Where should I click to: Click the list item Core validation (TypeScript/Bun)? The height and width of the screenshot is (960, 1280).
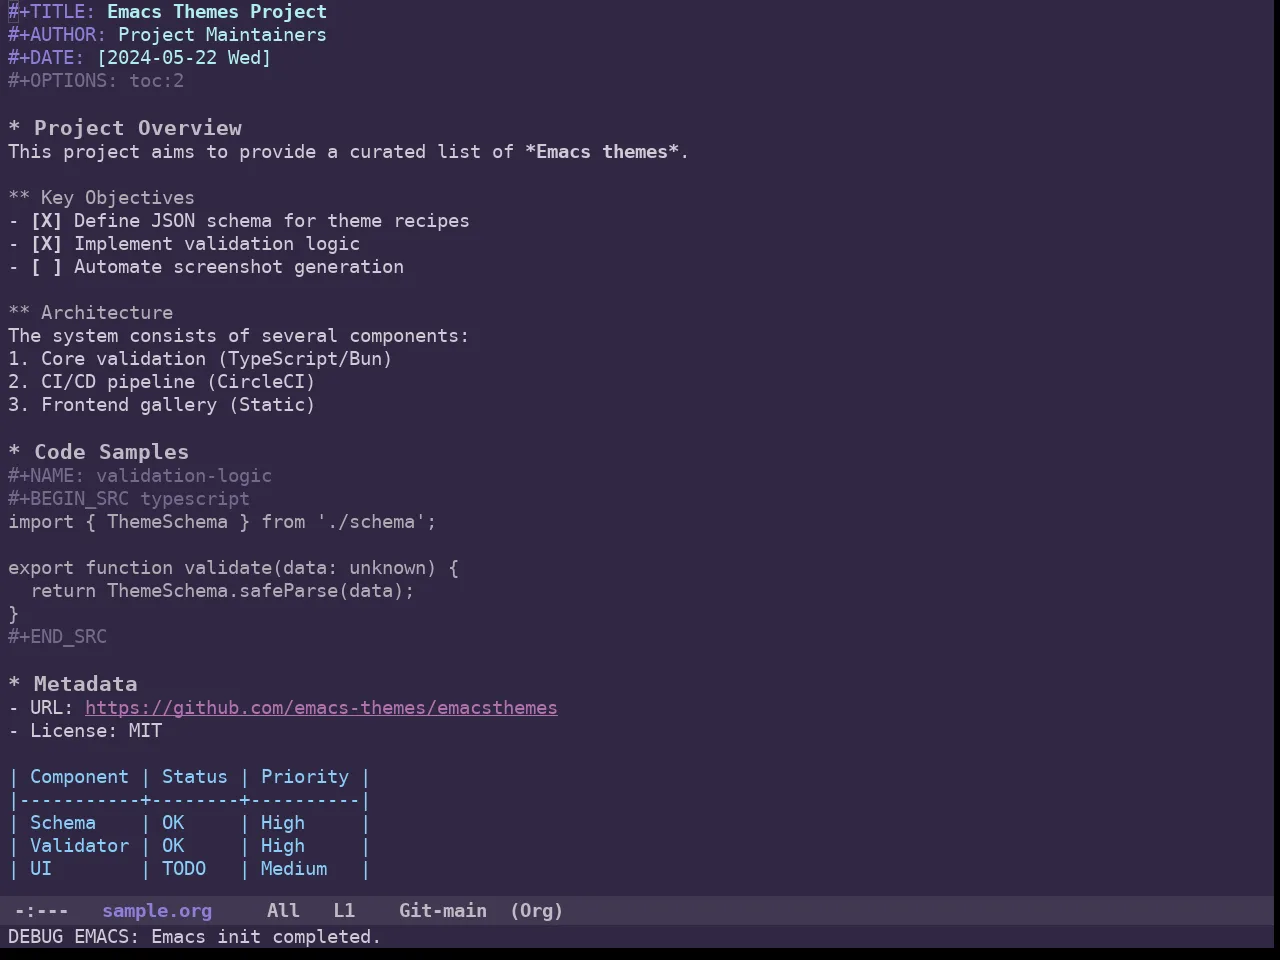[200, 359]
